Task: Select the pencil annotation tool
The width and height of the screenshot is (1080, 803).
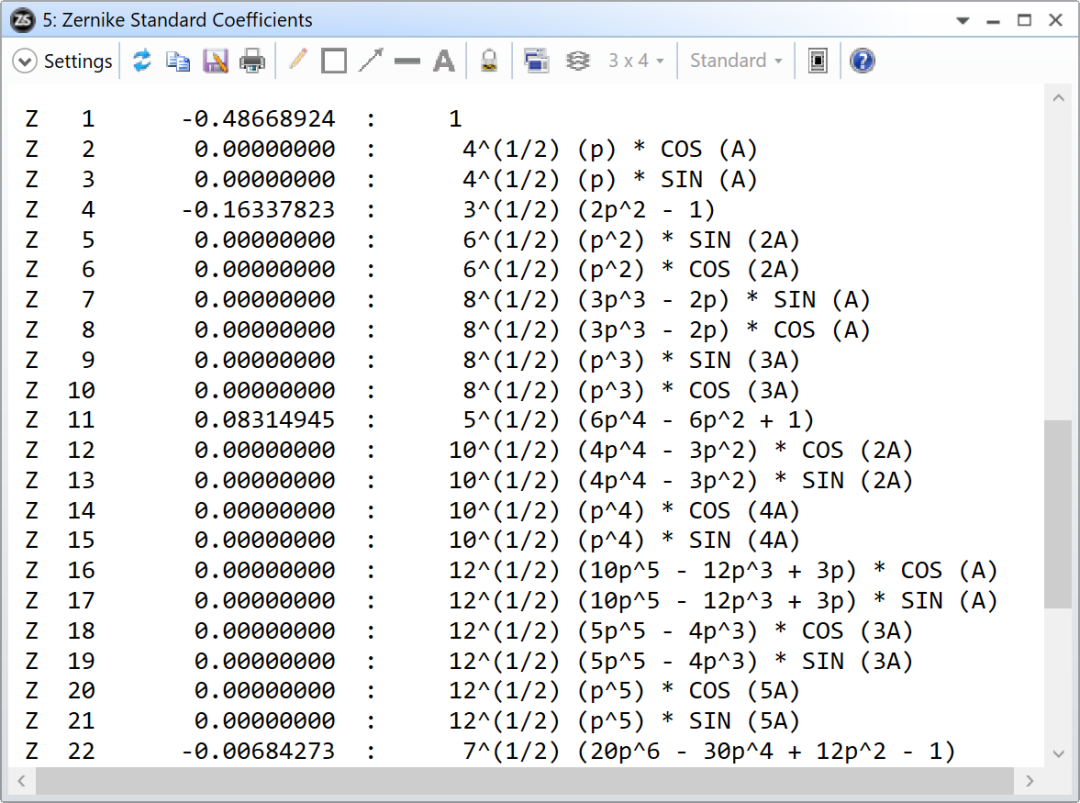Action: click(297, 60)
